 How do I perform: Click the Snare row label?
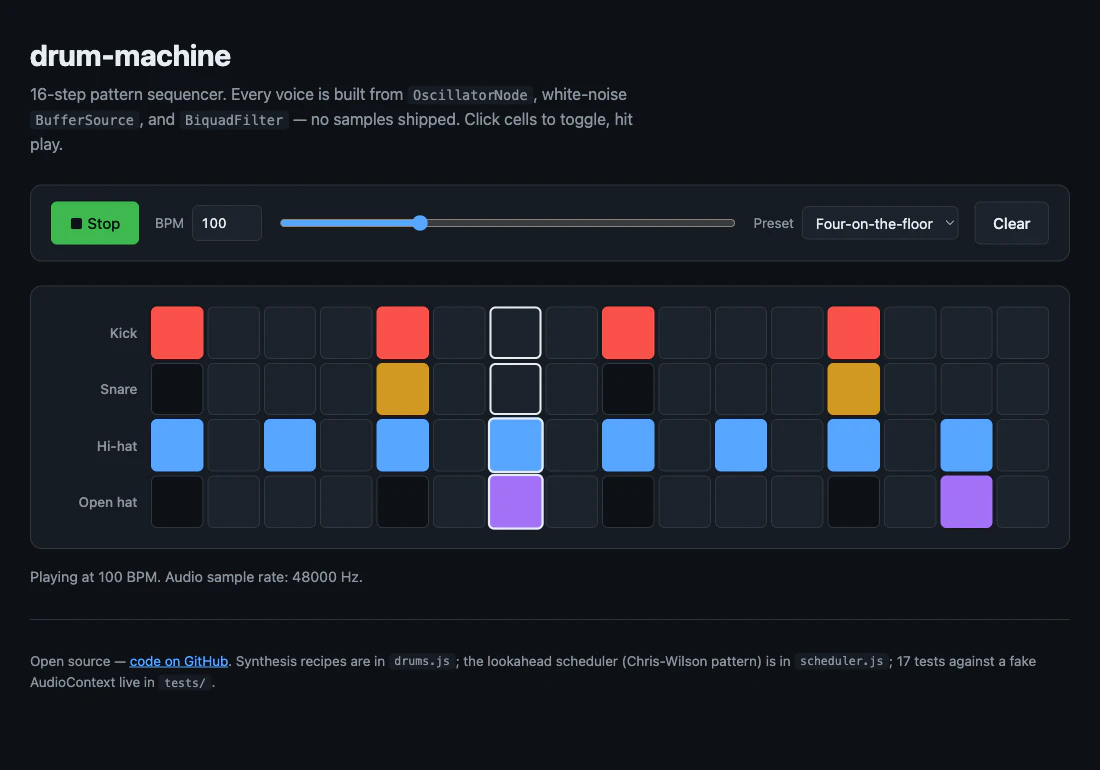[x=119, y=389]
